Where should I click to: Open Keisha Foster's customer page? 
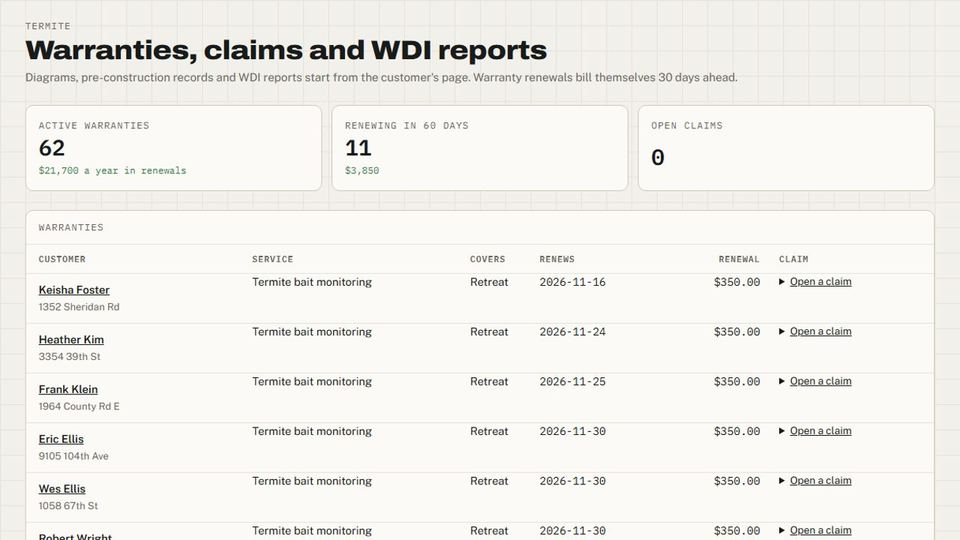point(74,290)
